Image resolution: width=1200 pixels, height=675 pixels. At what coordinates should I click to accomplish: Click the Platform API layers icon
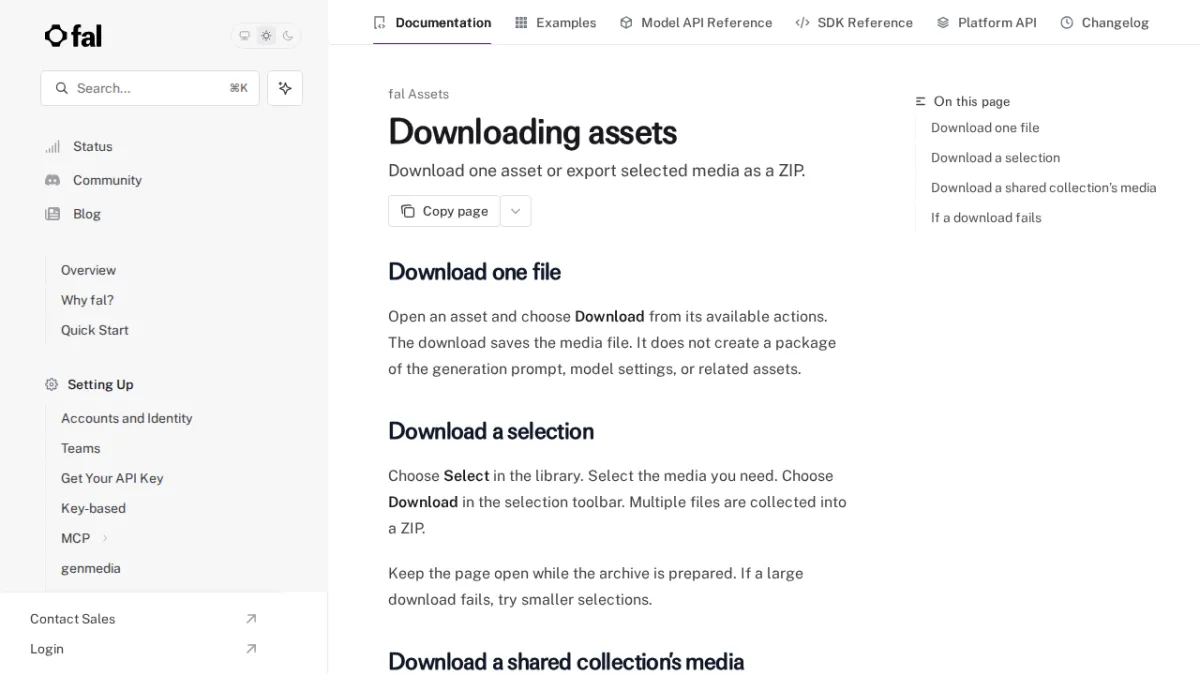coord(943,22)
